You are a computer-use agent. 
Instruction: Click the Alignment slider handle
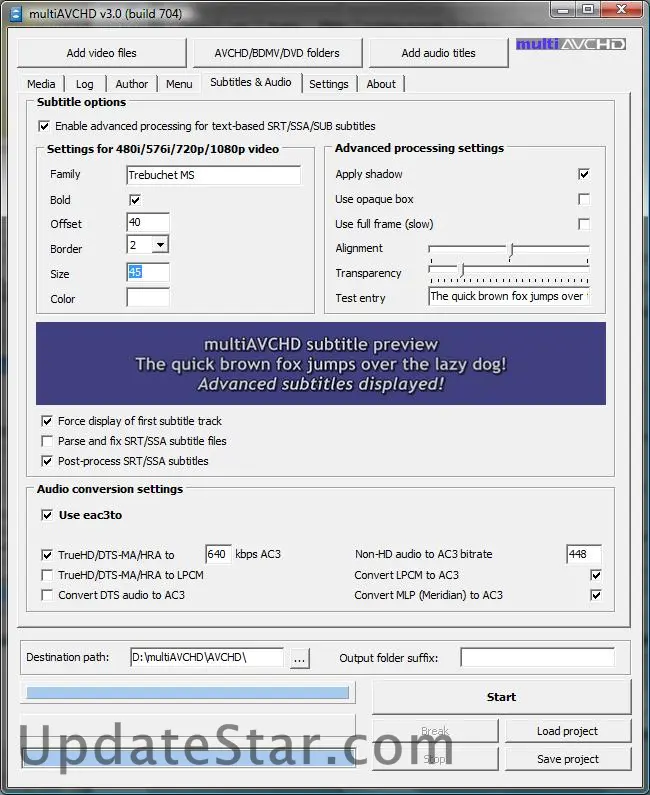click(x=511, y=251)
